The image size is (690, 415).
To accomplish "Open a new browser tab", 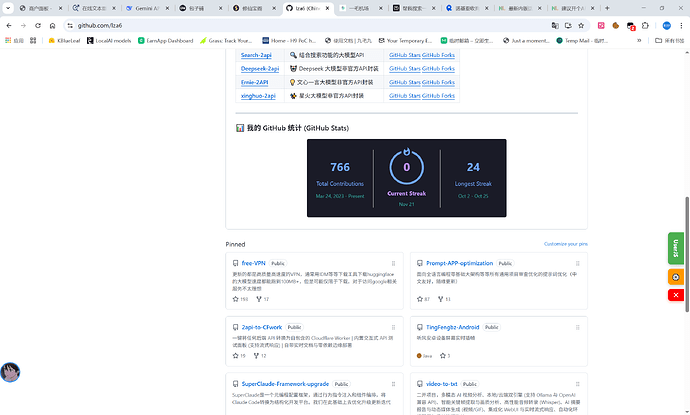I will tap(607, 8).
